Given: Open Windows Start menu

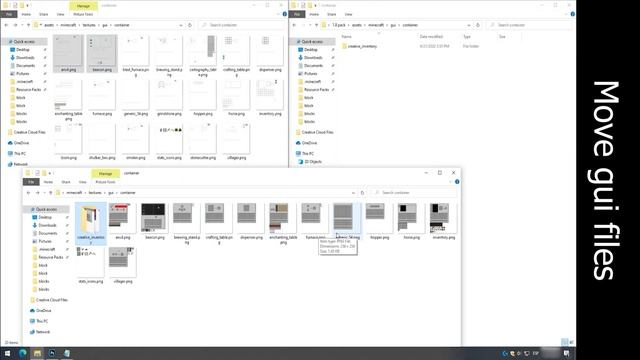Looking at the screenshot, I should (x=7, y=353).
